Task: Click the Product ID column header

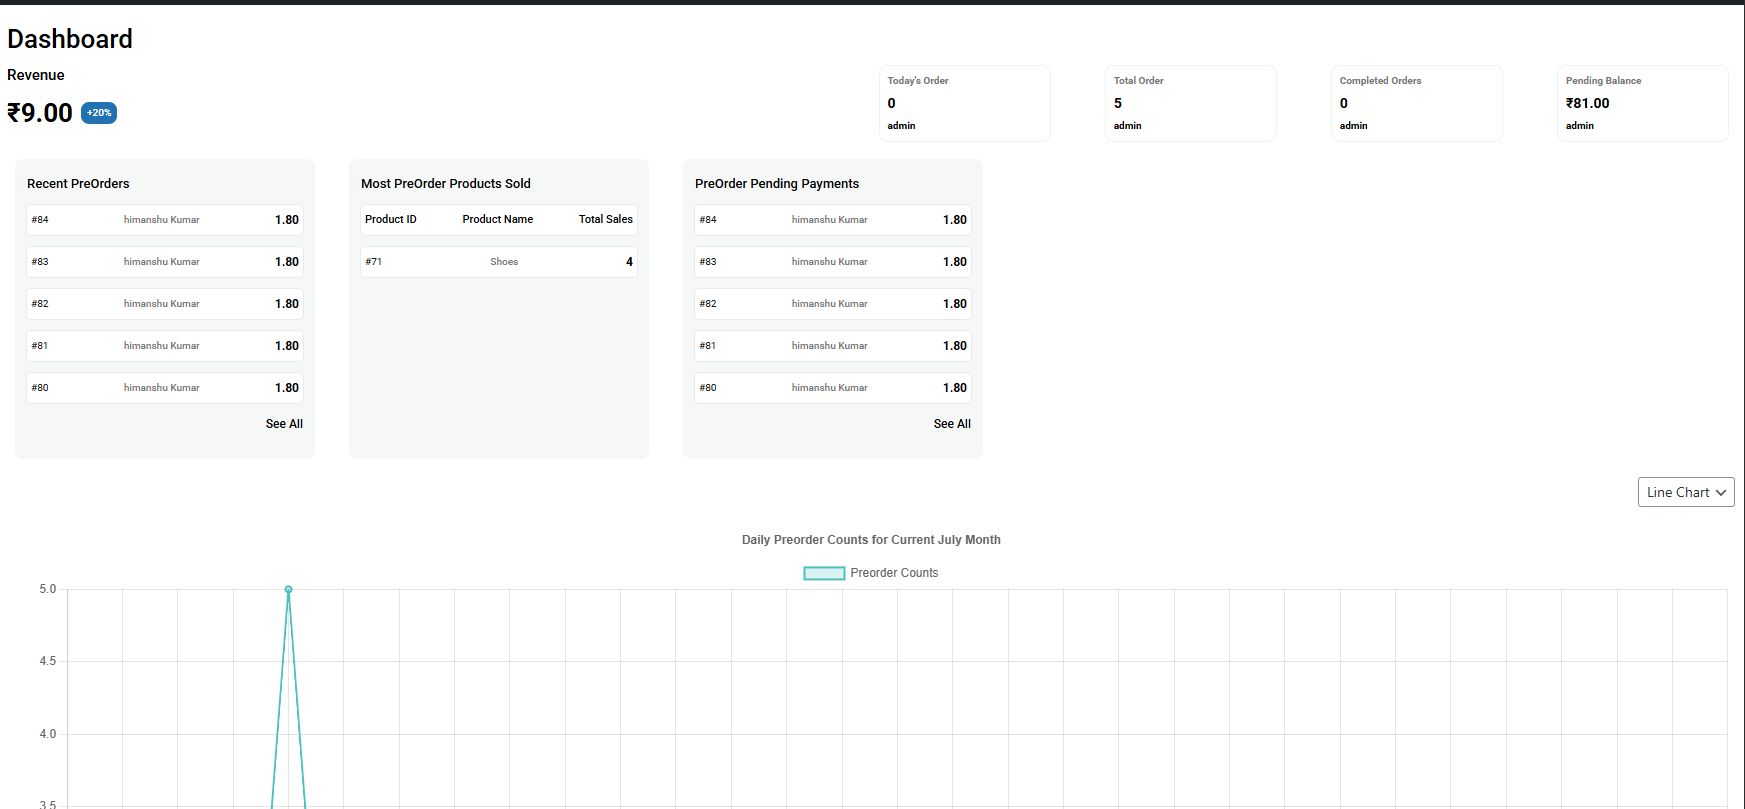Action: pyautogui.click(x=391, y=220)
